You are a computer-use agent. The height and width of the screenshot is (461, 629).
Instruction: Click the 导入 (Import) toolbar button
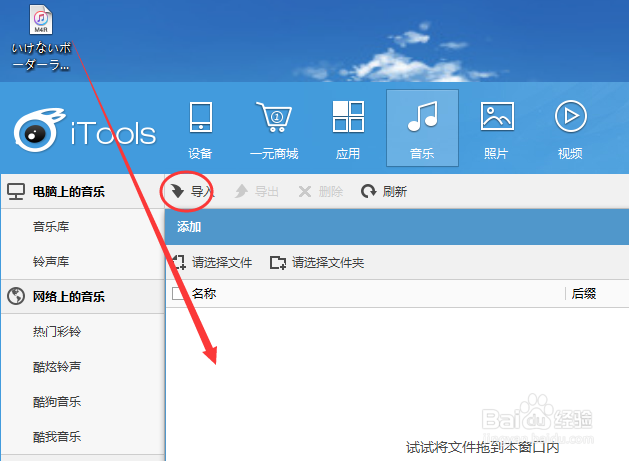pyautogui.click(x=192, y=191)
